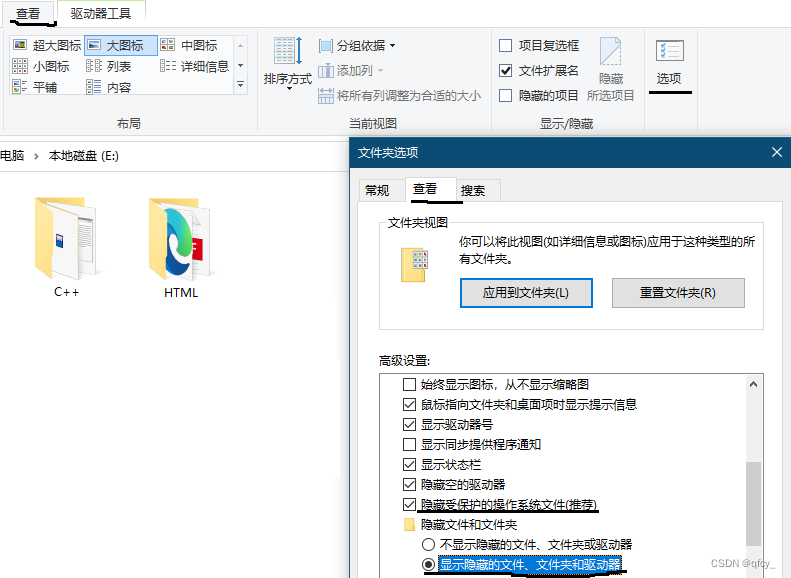The height and width of the screenshot is (578, 791).
Task: Close the Folder Options dialog
Action: (x=776, y=152)
